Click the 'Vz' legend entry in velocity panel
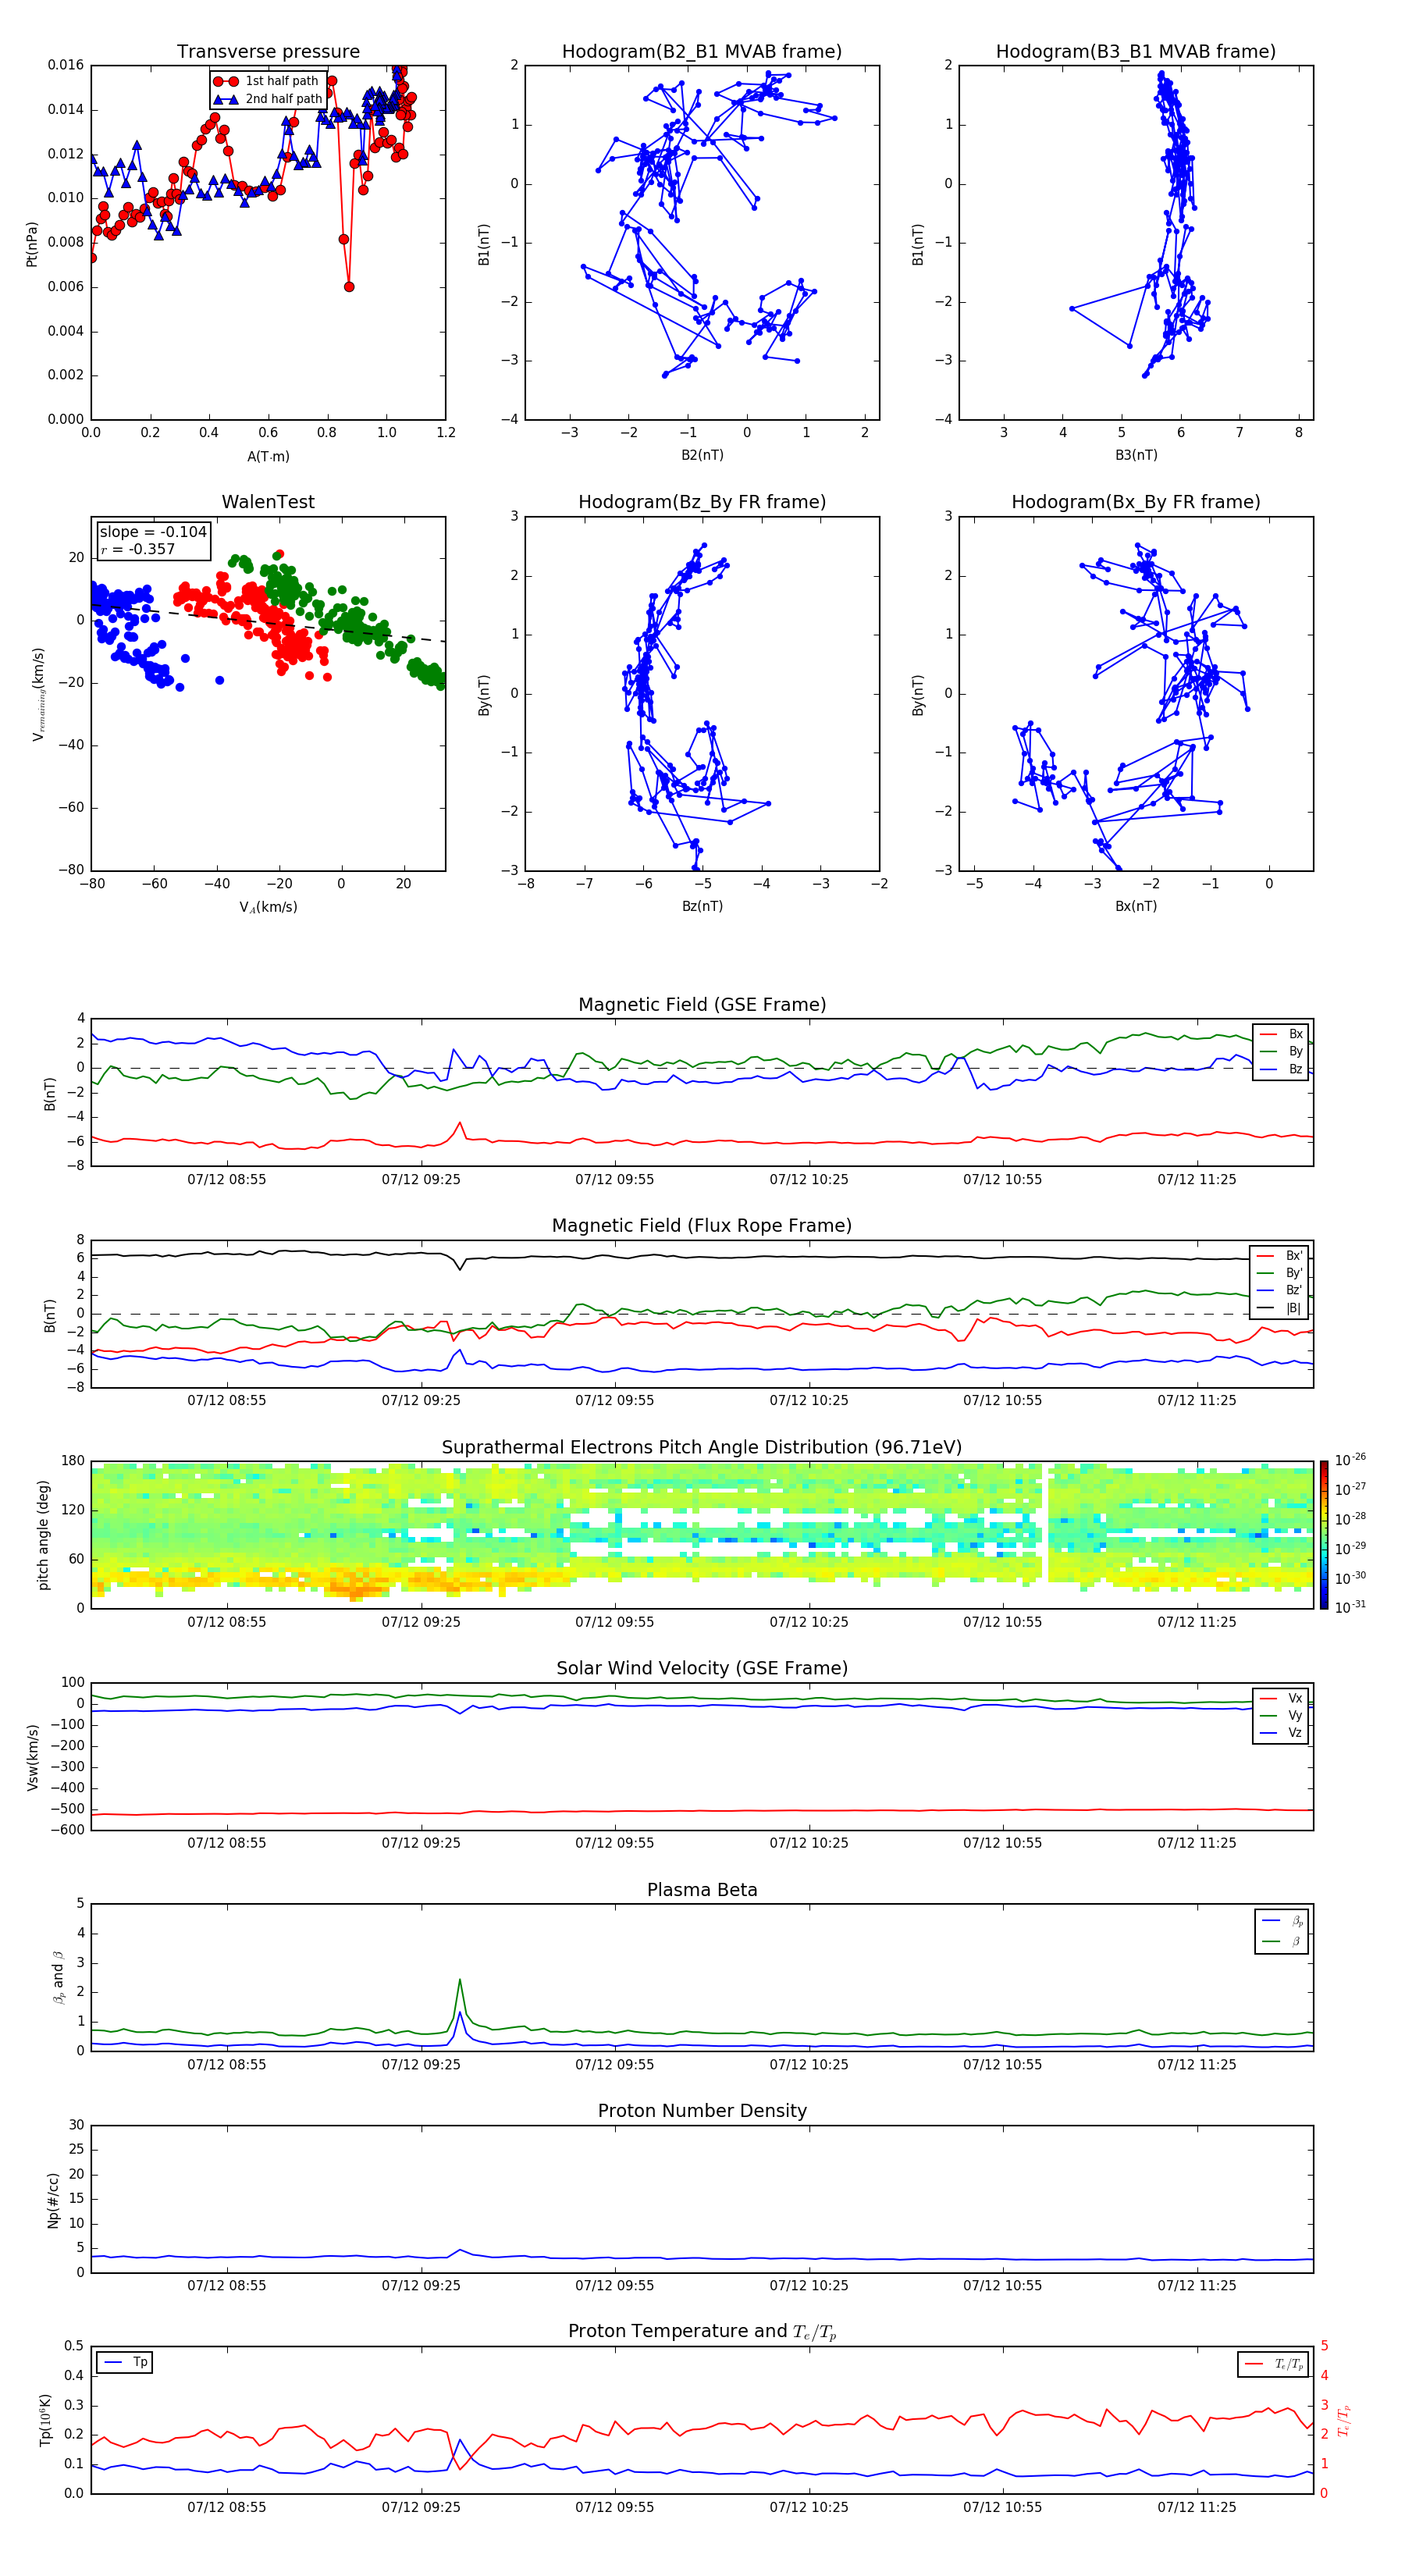 [1282, 1733]
